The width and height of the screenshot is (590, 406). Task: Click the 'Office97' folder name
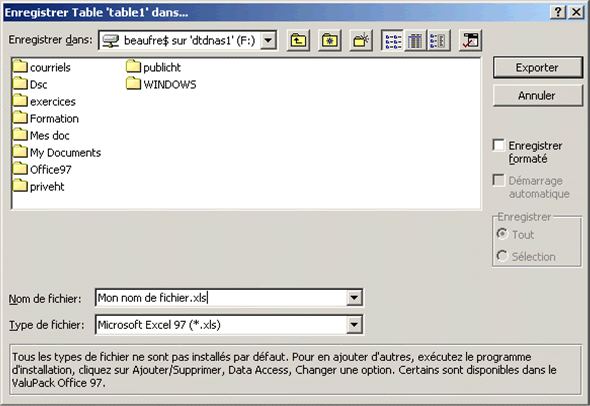(x=50, y=170)
